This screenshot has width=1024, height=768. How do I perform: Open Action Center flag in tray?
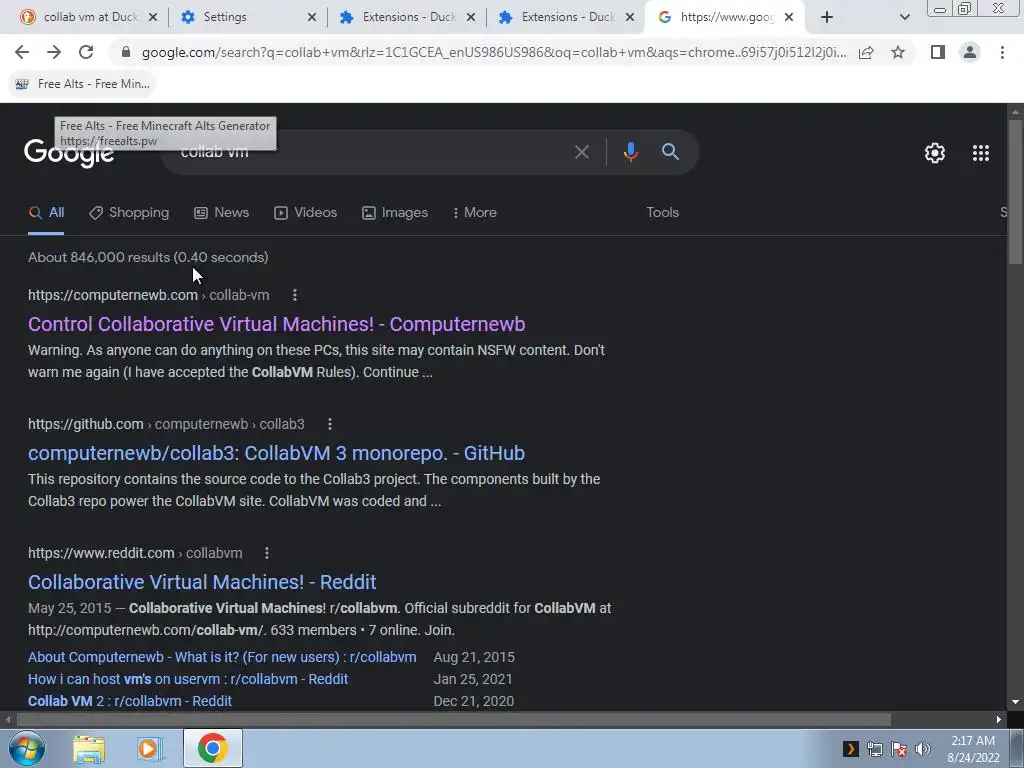[899, 749]
